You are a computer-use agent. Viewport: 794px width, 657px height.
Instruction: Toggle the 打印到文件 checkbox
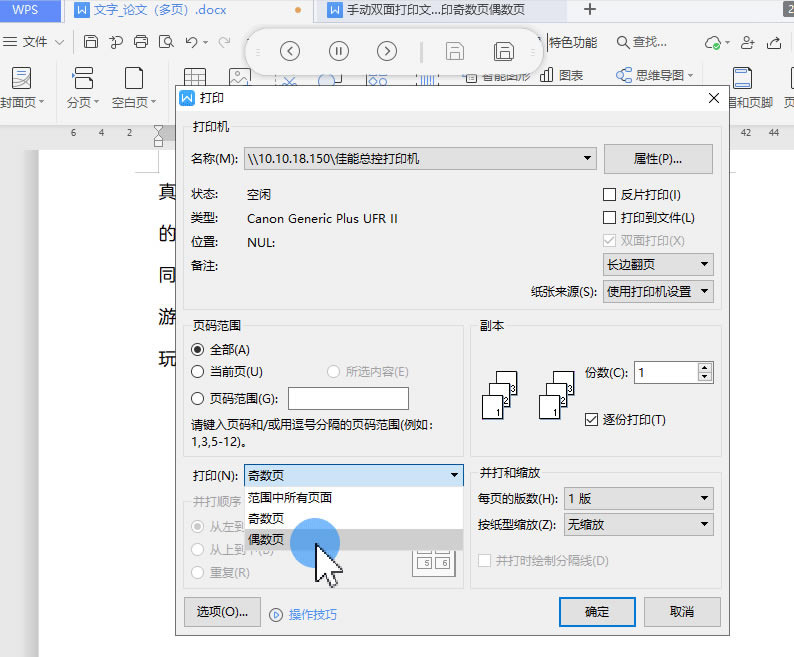pos(609,218)
